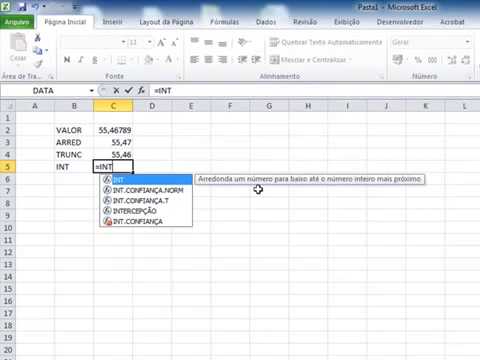
Task: Click the Colar (paste) clipboard icon
Action: coord(18,43)
